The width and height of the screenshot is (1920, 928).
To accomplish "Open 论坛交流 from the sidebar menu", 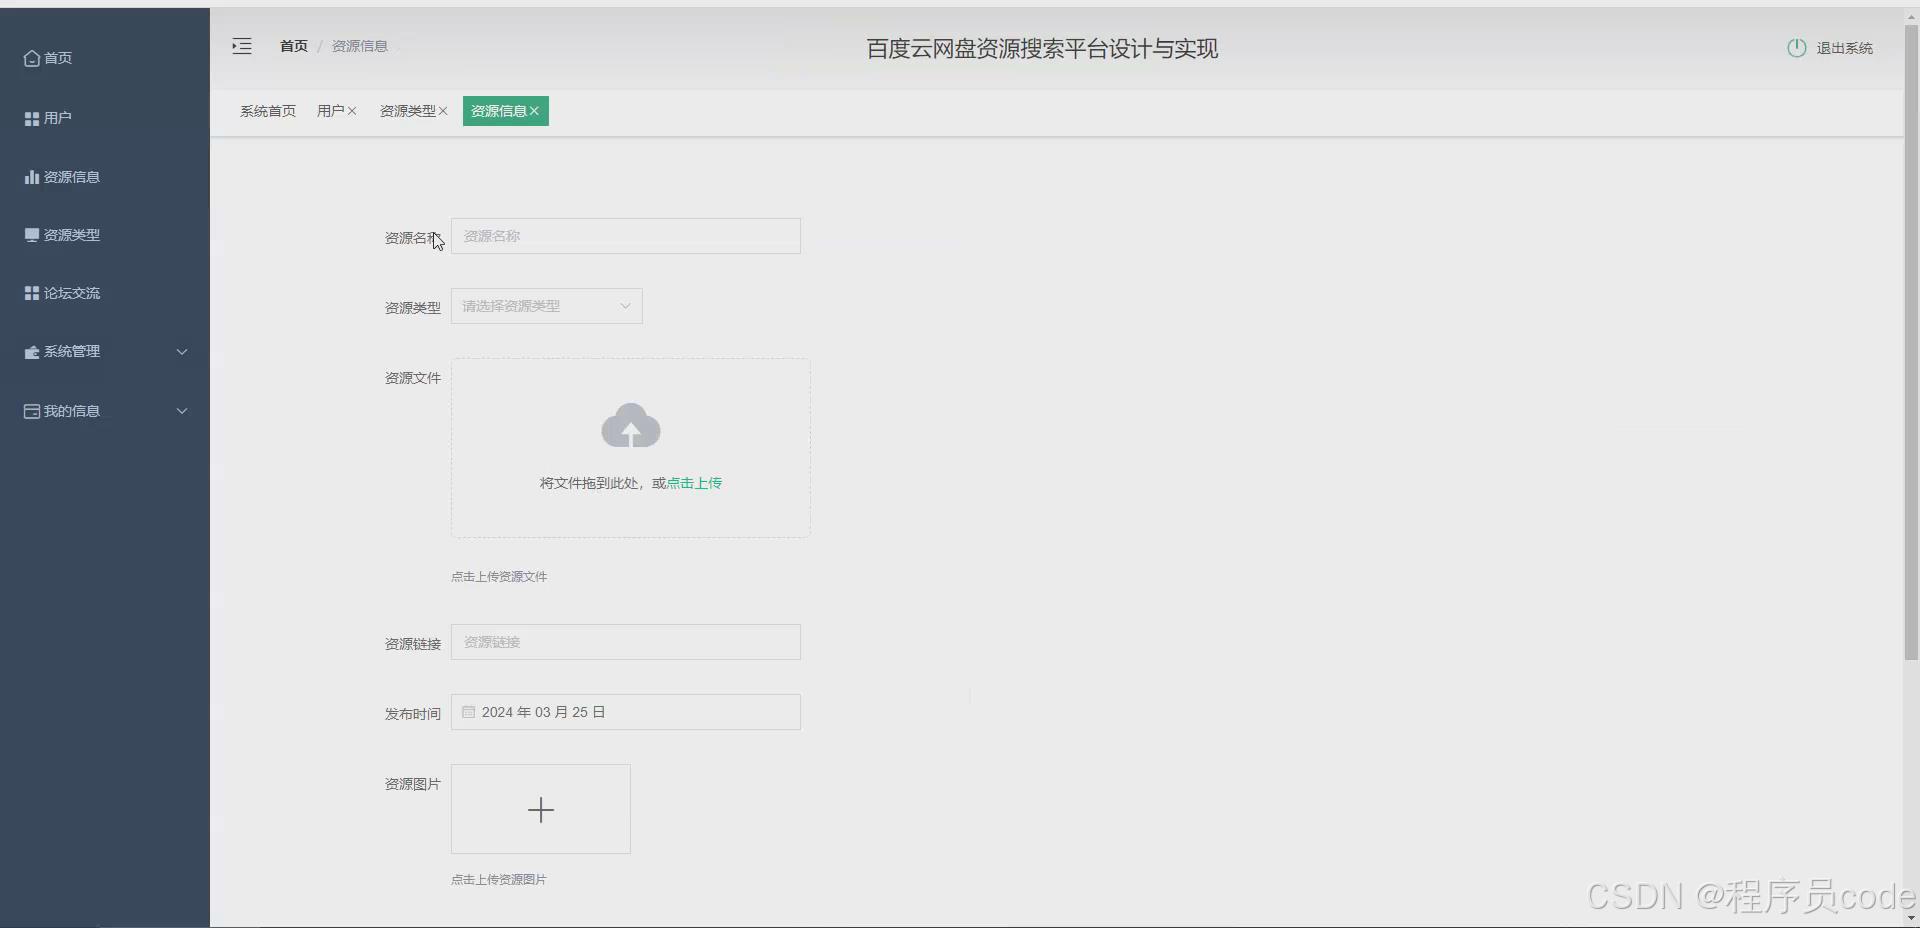I will [x=72, y=293].
